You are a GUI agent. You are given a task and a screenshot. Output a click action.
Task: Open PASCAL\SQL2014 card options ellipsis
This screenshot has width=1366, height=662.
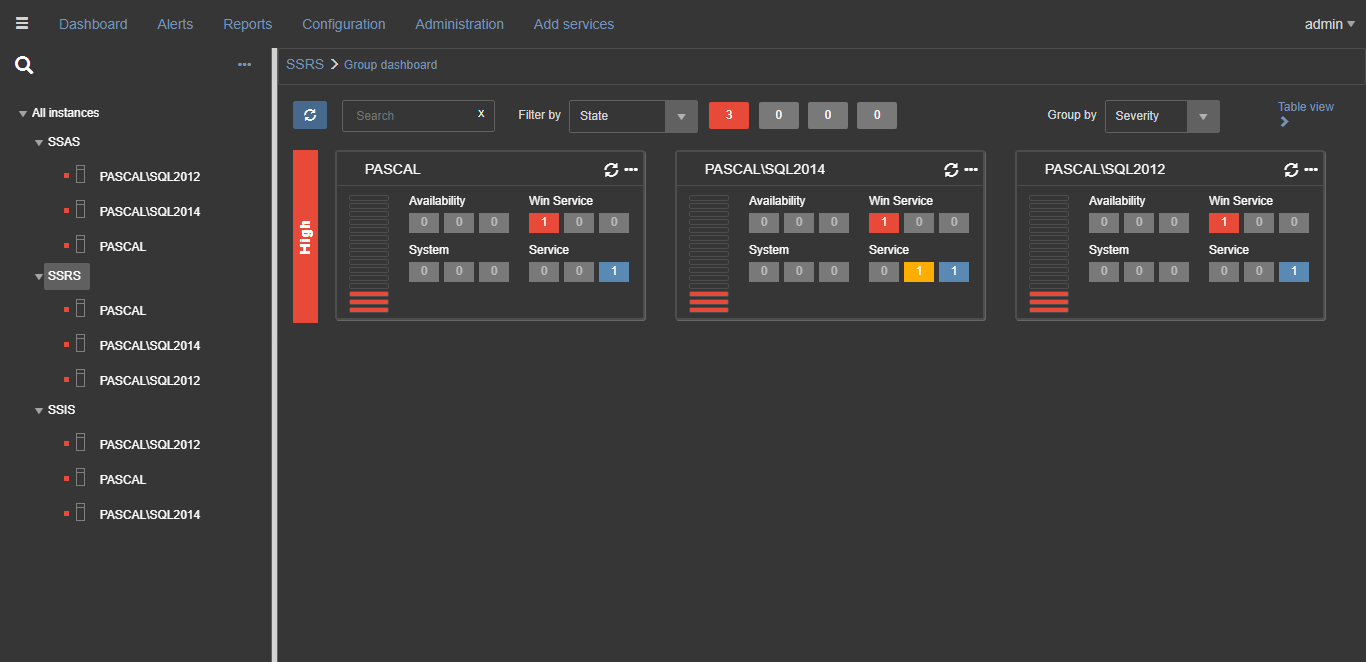pyautogui.click(x=971, y=170)
